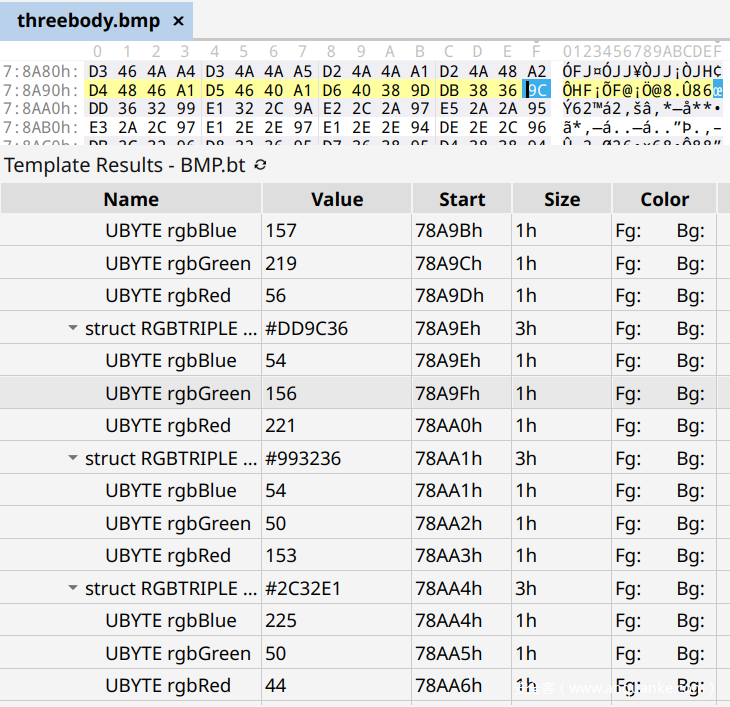Click the hex row address 7:8A90h
The image size is (730, 707).
coord(41,90)
